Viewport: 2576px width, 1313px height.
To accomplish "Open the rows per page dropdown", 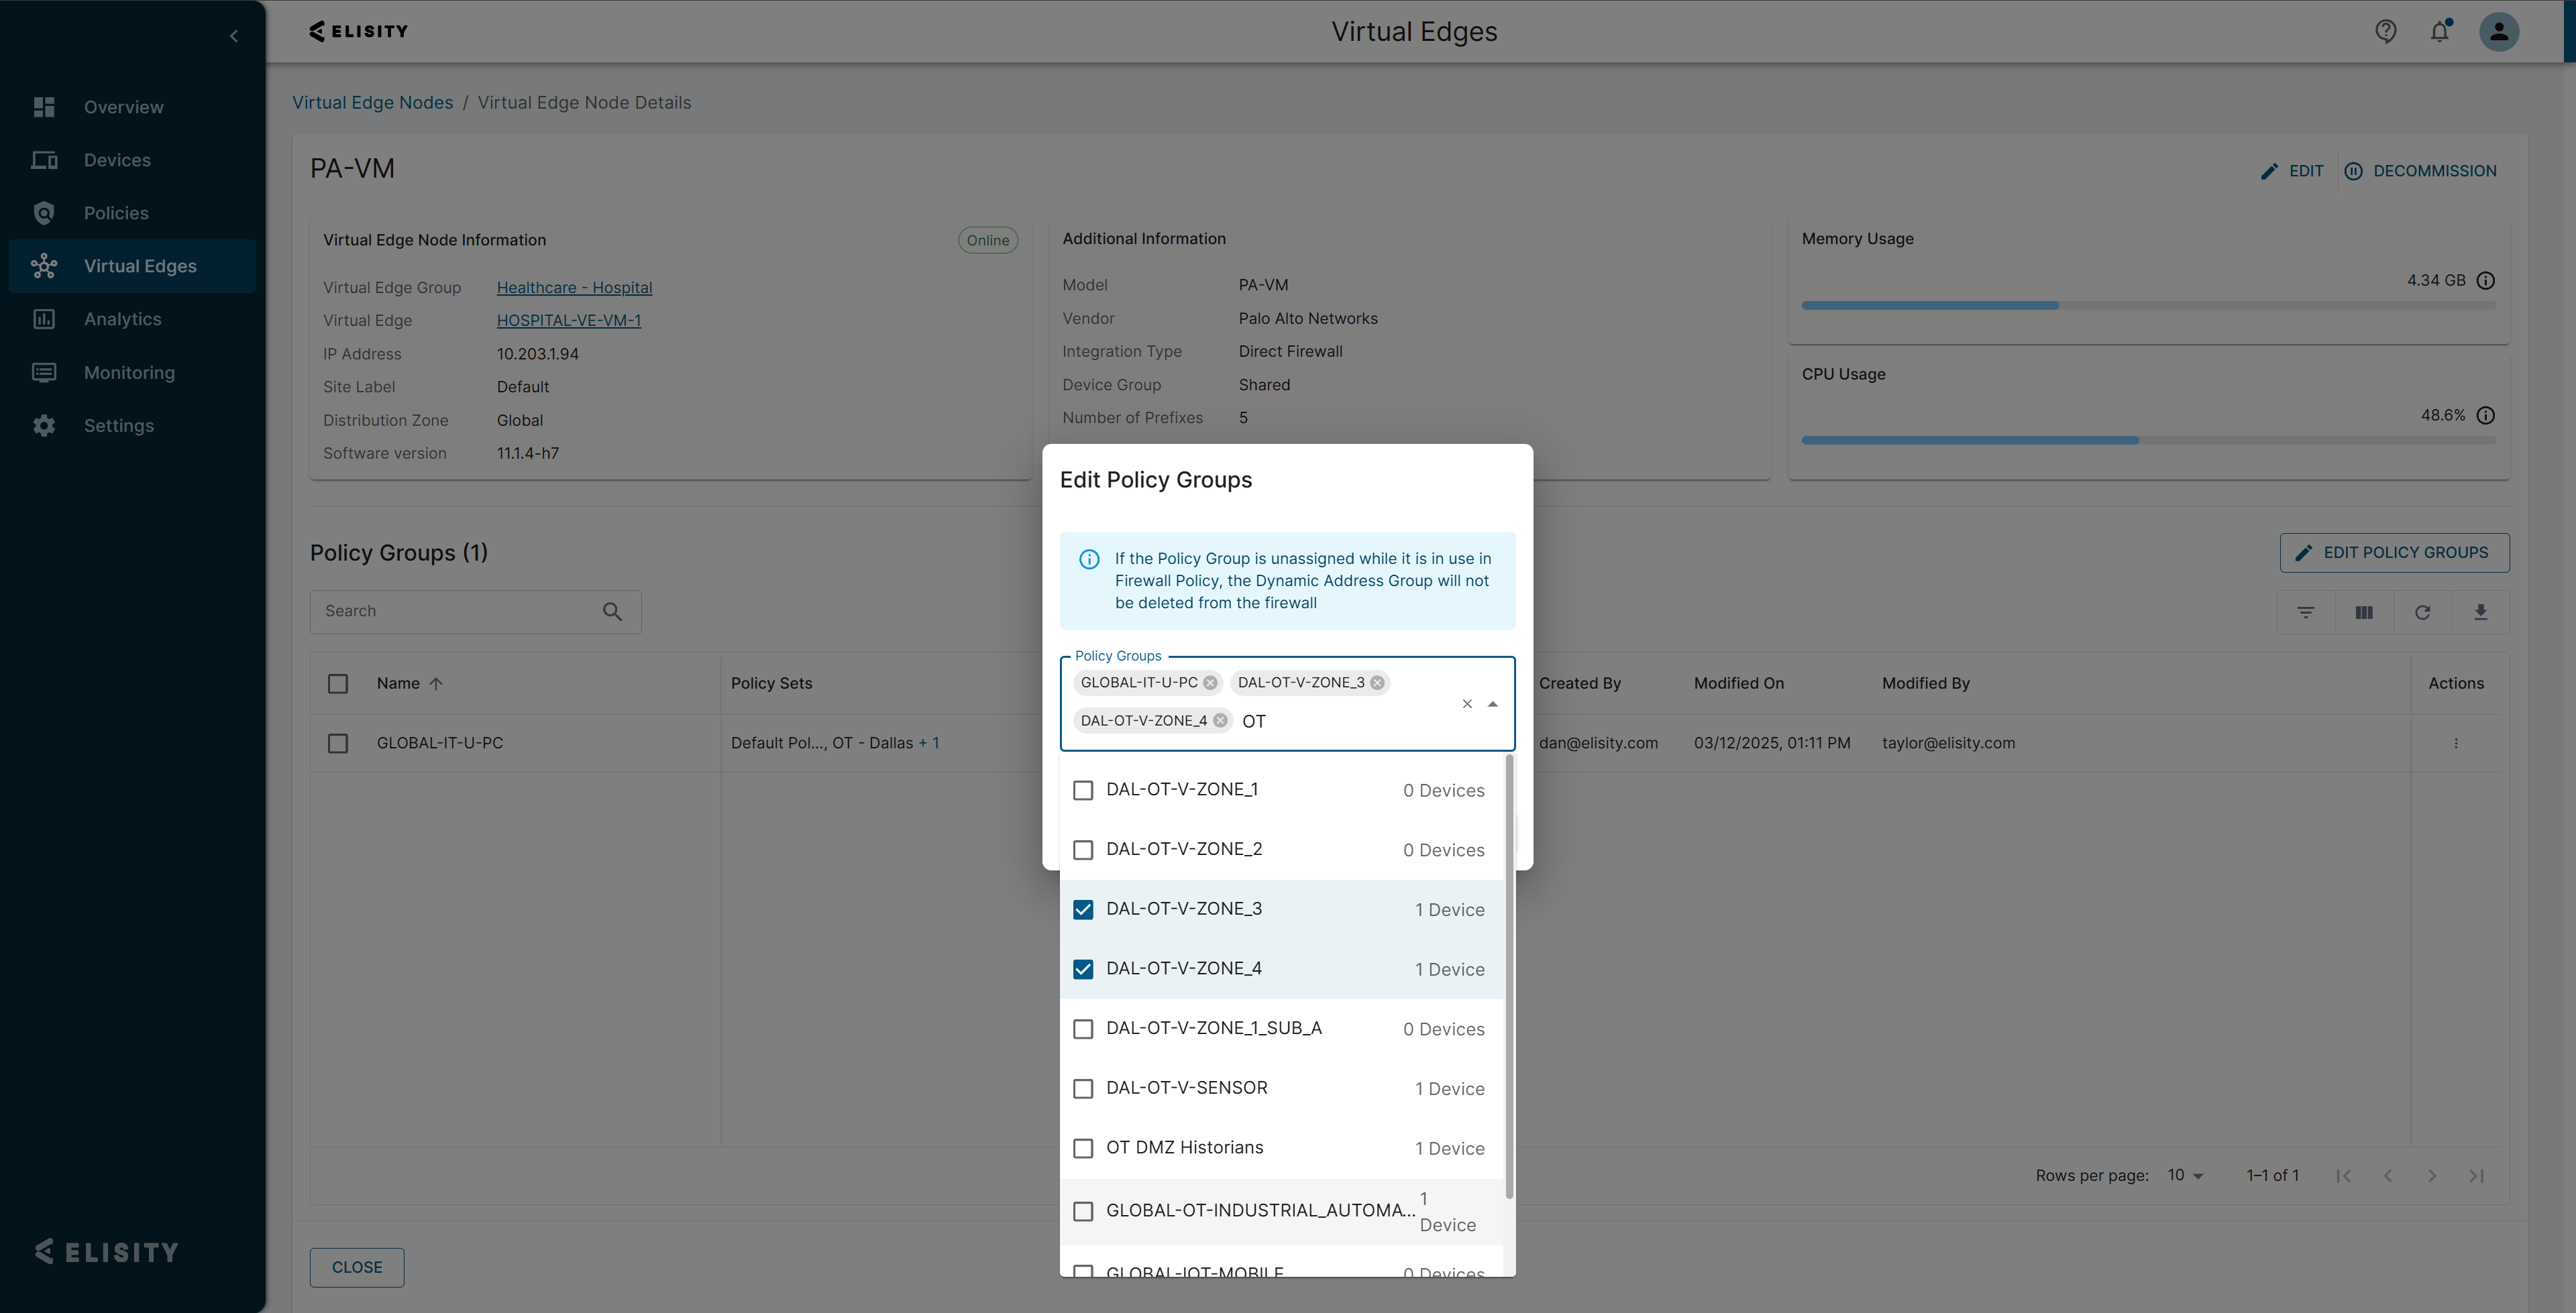I will click(x=2185, y=1176).
